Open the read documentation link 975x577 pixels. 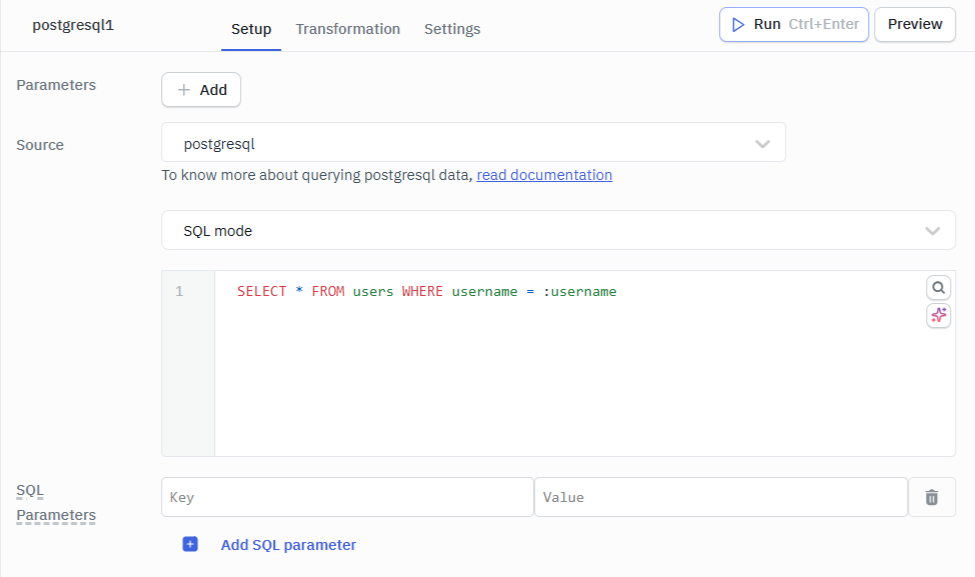coord(544,174)
